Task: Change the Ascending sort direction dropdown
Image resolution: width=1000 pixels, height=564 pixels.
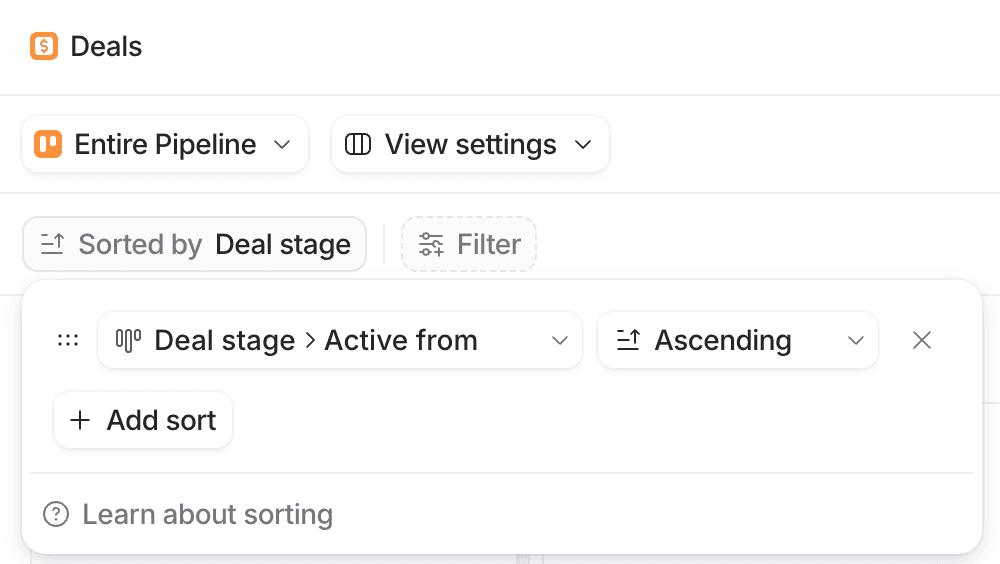Action: [x=738, y=340]
